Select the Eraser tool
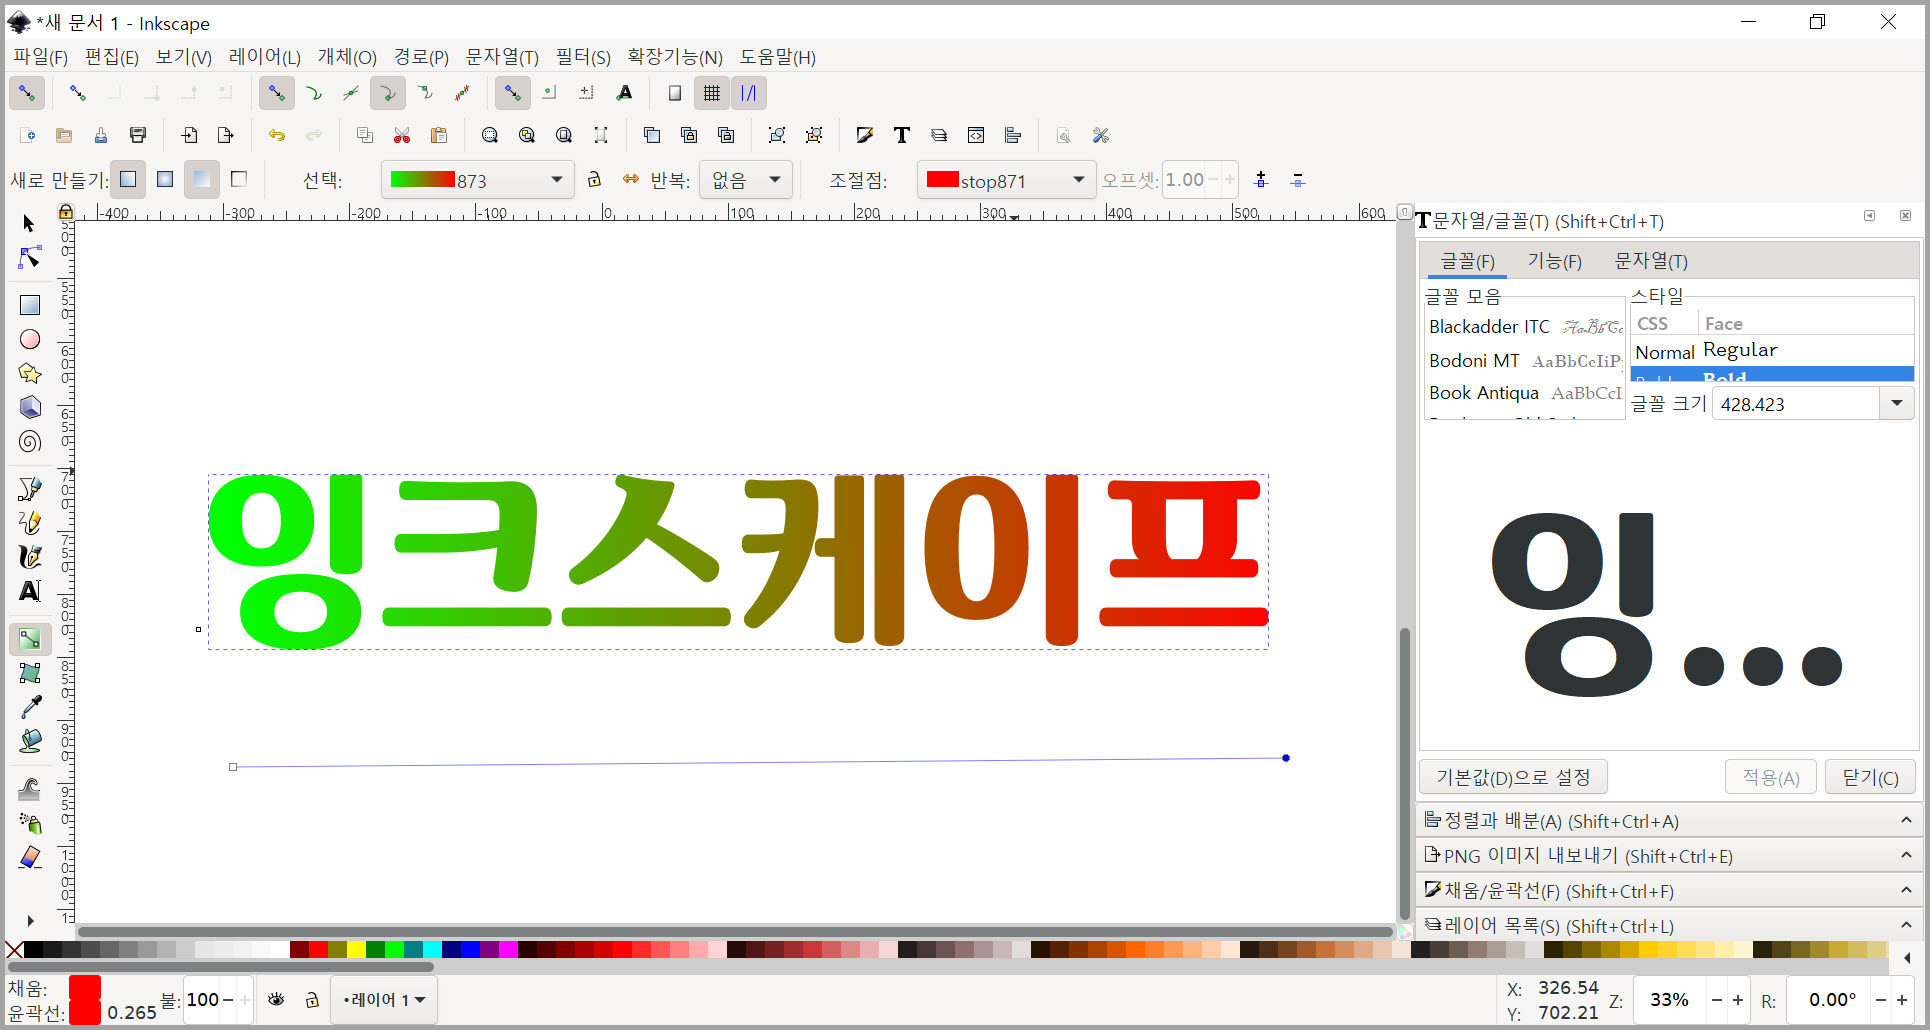Image resolution: width=1930 pixels, height=1030 pixels. [x=30, y=857]
